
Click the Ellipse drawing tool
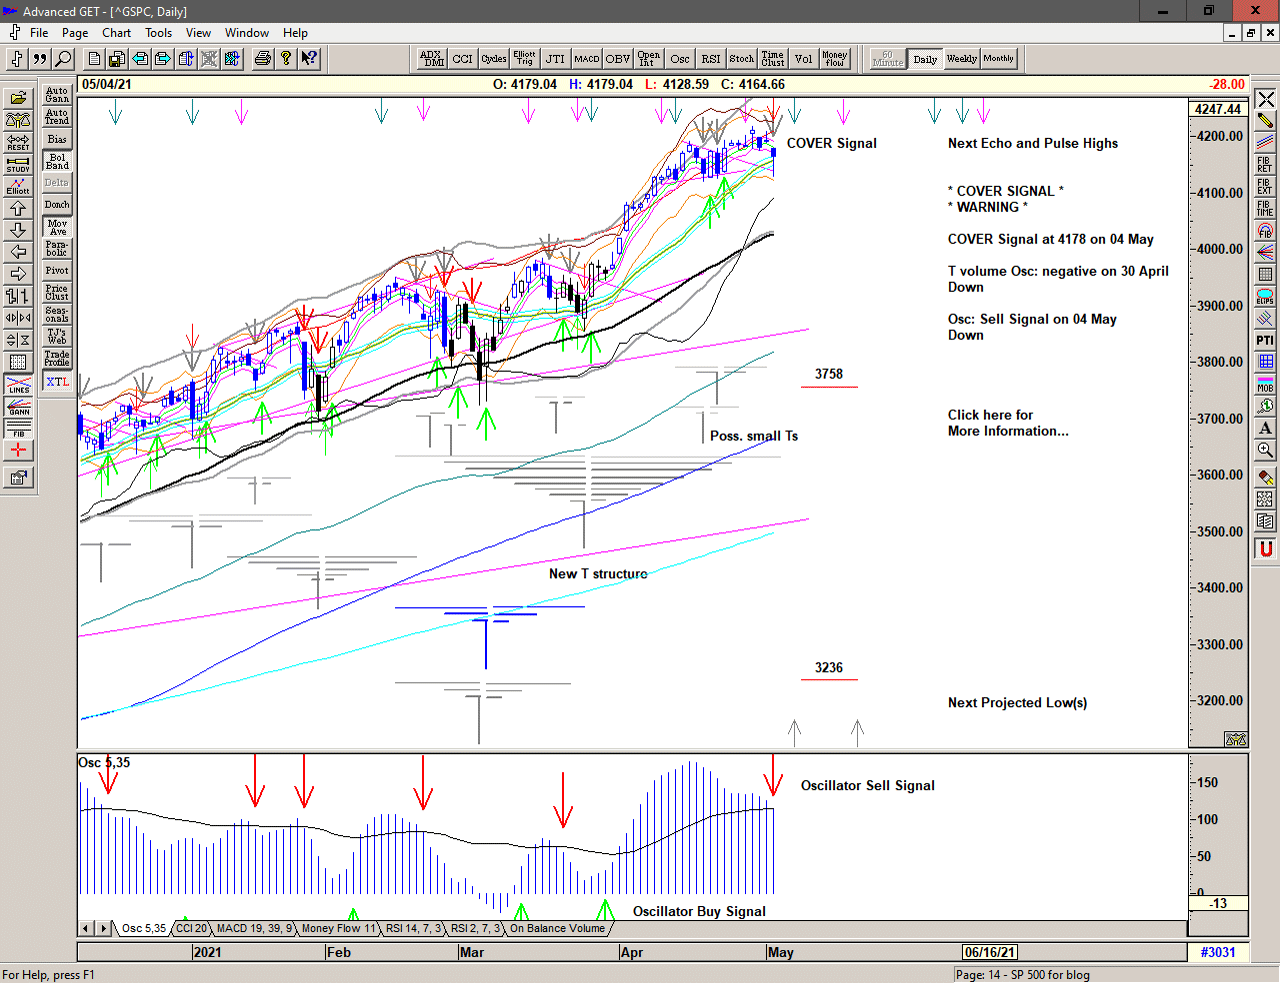pyautogui.click(x=1265, y=296)
